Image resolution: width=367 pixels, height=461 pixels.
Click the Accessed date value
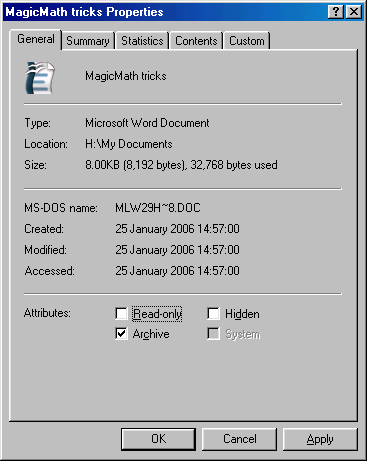177,271
